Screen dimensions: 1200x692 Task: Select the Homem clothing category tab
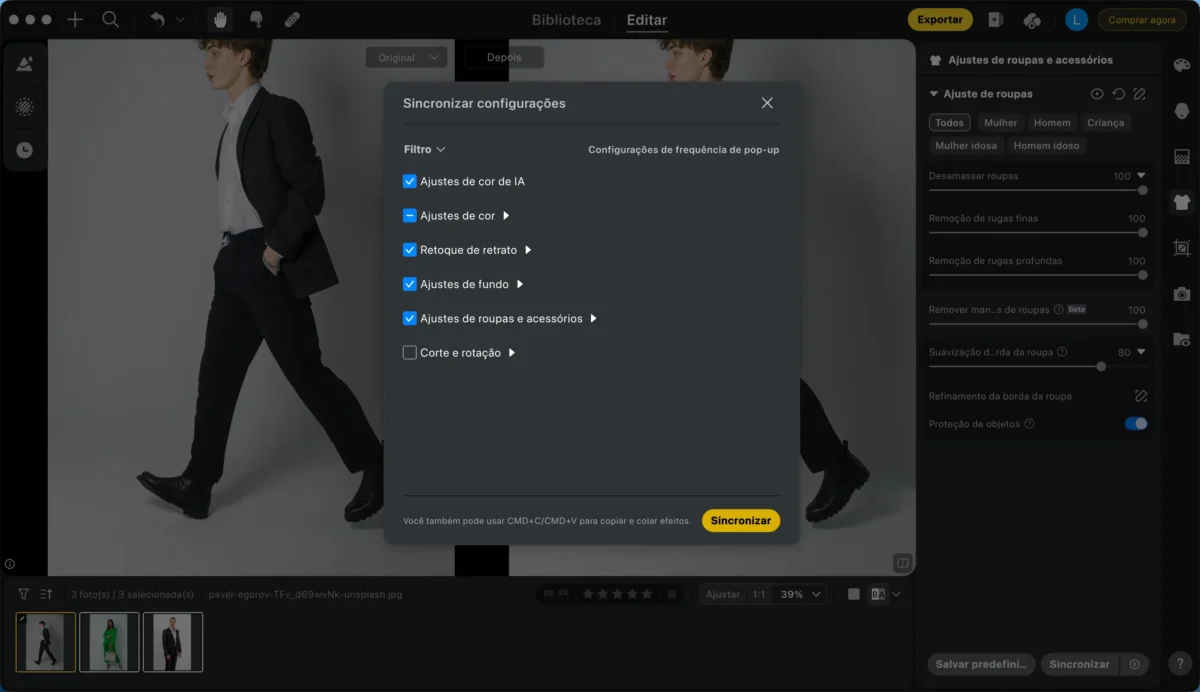(1052, 123)
